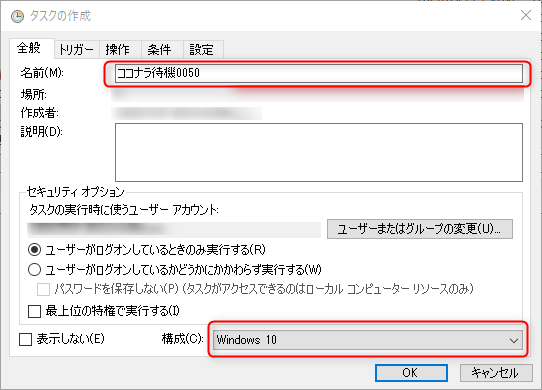Open the トリガー tab
The height and width of the screenshot is (390, 542).
(77, 49)
